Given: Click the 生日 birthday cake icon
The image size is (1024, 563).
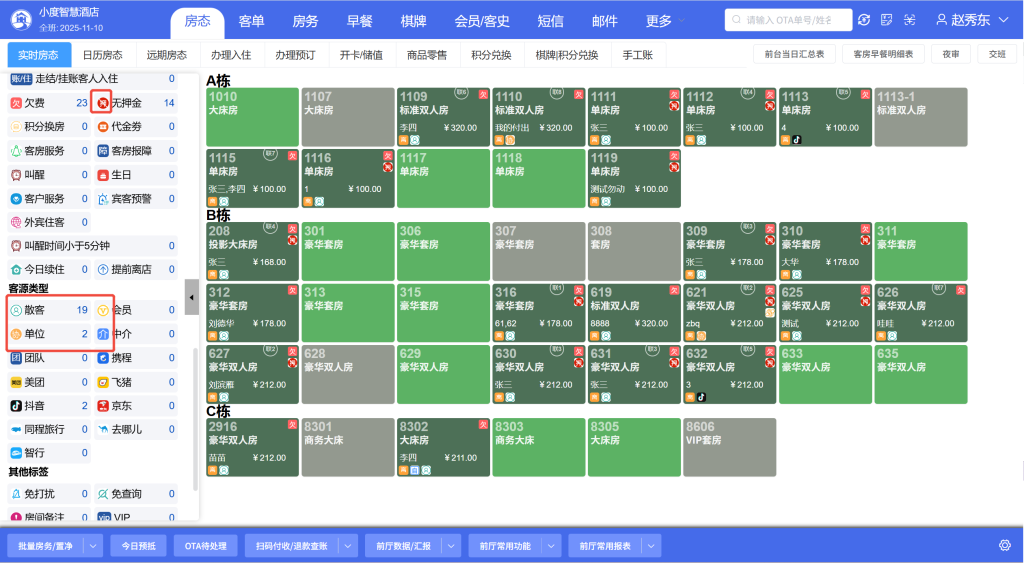Looking at the screenshot, I should [x=103, y=175].
